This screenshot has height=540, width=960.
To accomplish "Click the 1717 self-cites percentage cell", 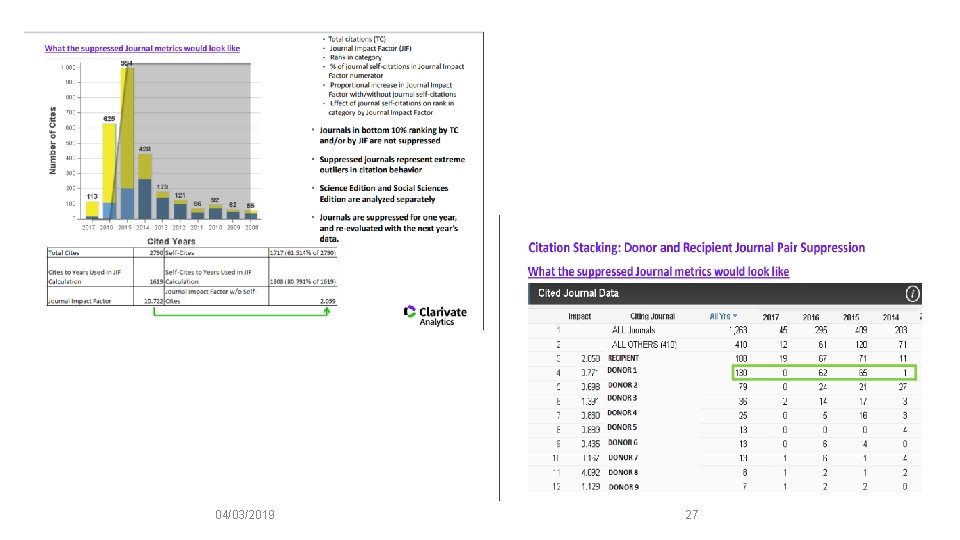I will 302,252.
